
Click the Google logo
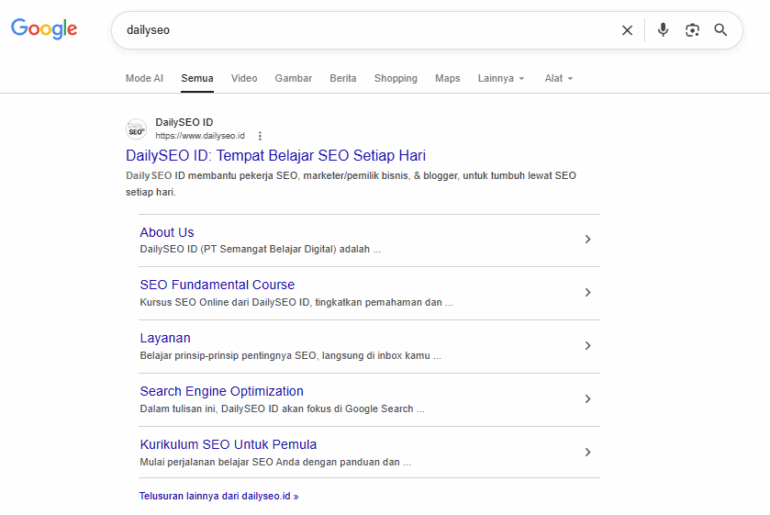[44, 29]
